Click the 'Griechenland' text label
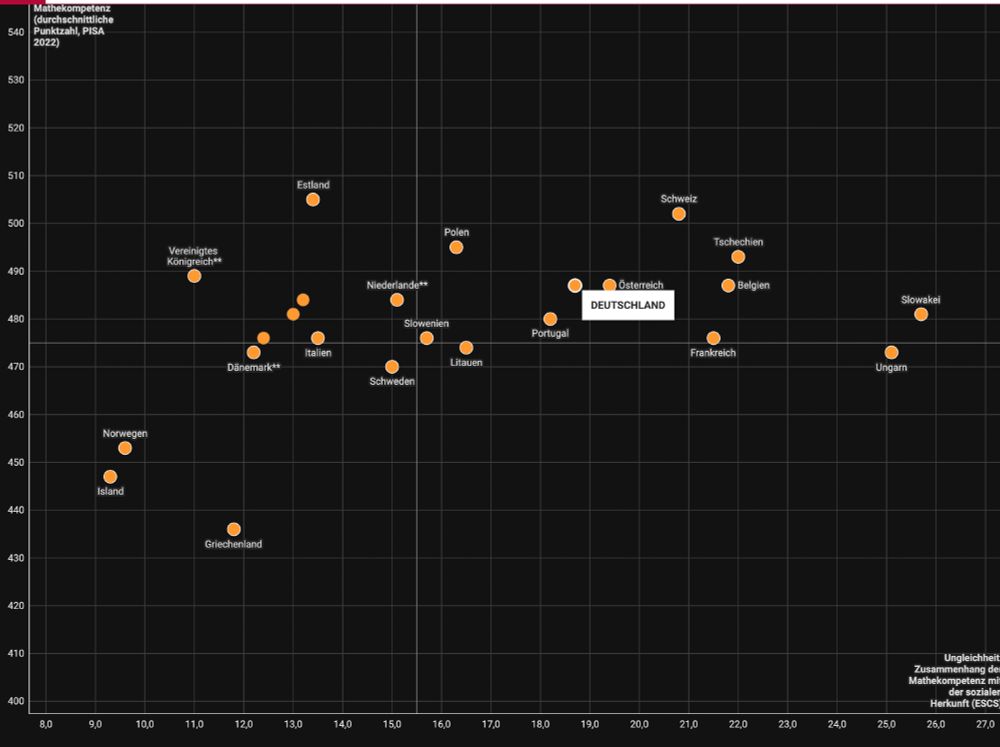The image size is (1000, 747). coord(233,544)
